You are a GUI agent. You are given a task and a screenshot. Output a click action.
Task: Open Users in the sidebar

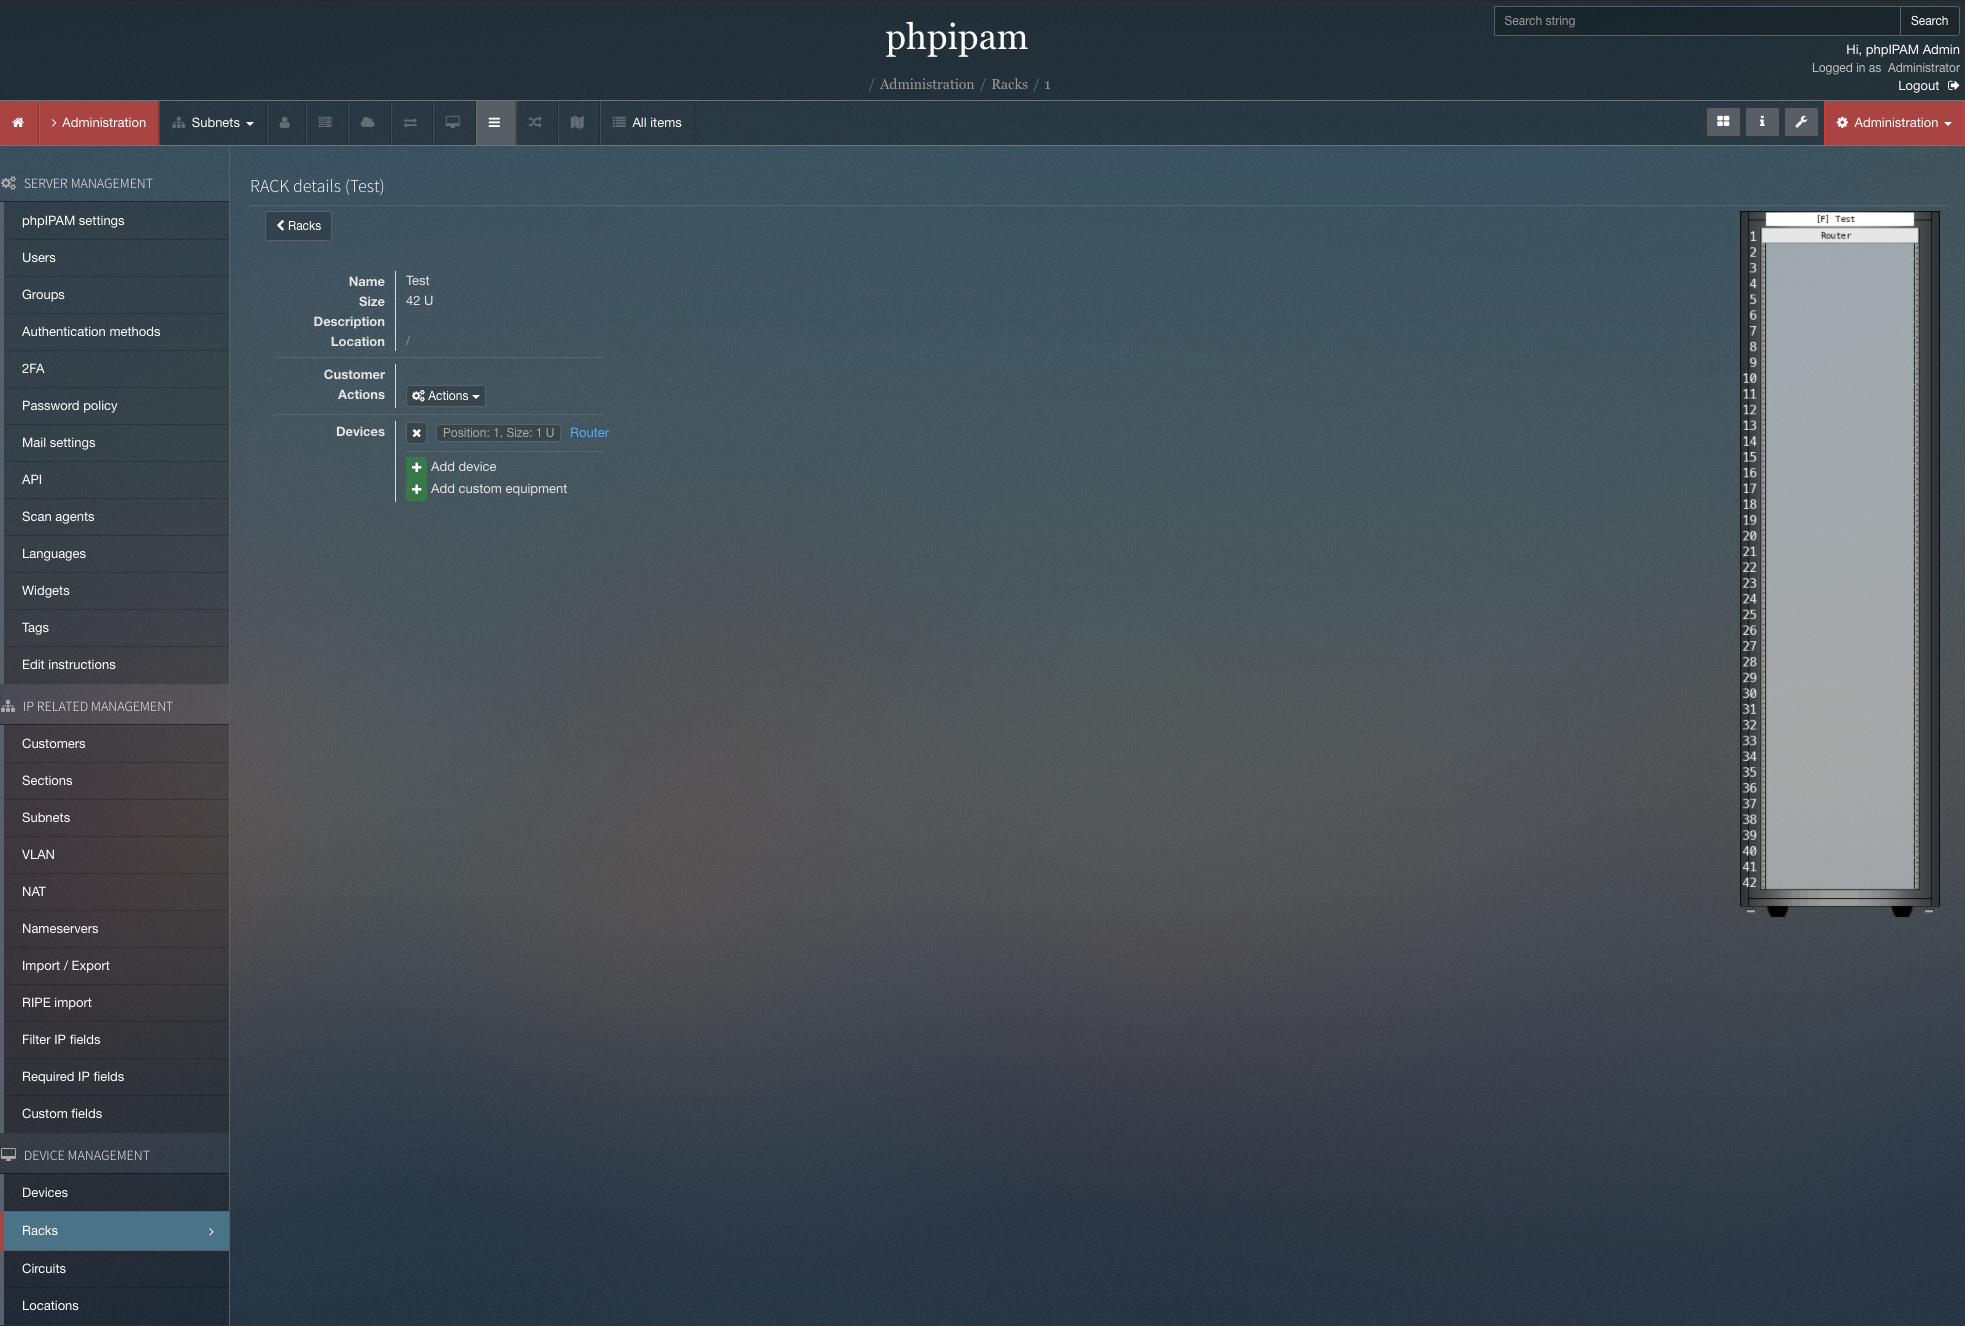(x=116, y=258)
